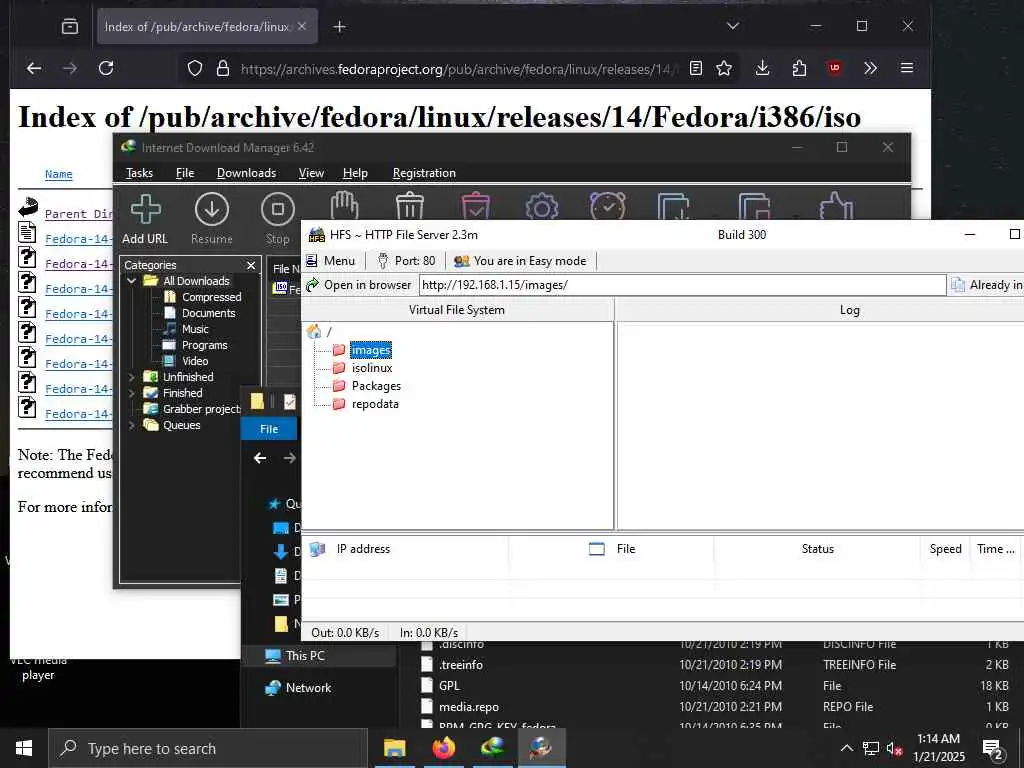This screenshot has height=768, width=1024.
Task: Click the thumbs-up icon in IDM toolbar
Action: tap(837, 206)
